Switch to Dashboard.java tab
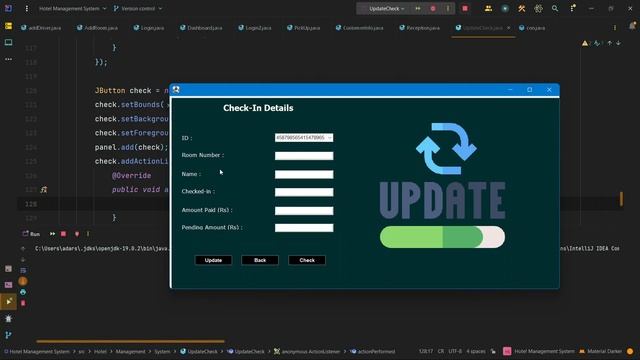The image size is (640, 360). pyautogui.click(x=201, y=28)
